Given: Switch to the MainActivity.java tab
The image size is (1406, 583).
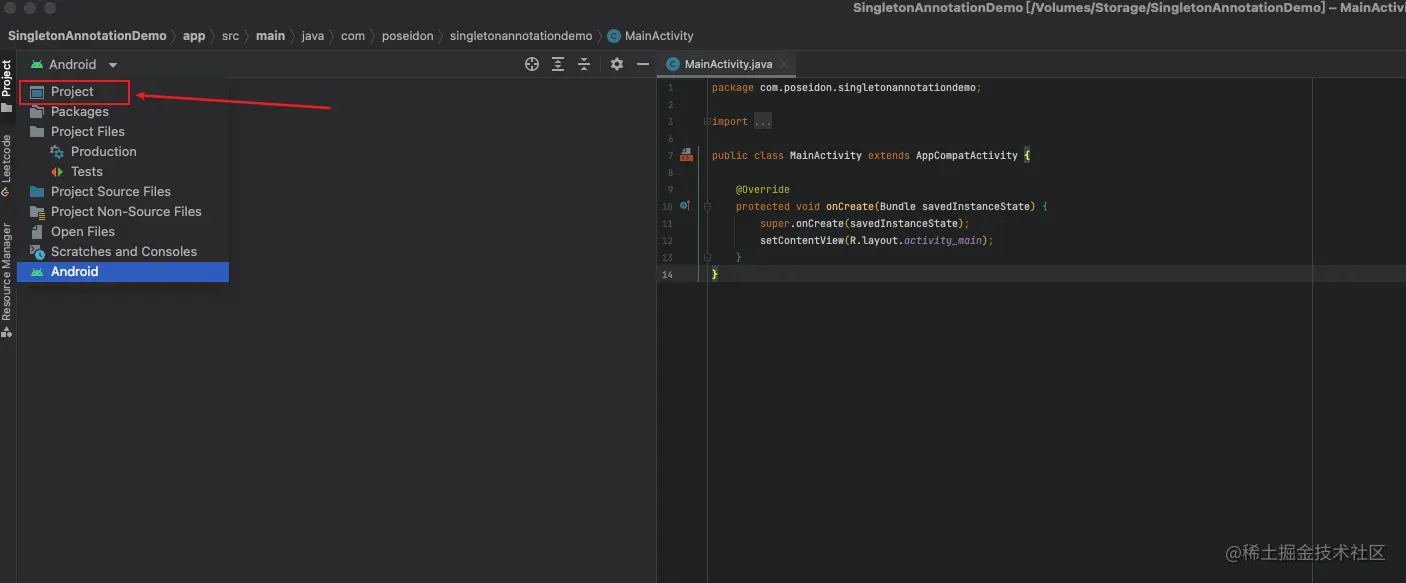Looking at the screenshot, I should 728,64.
